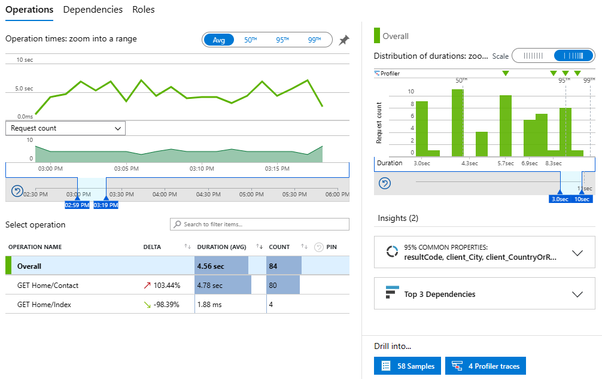Reset the time range zoom
The width and height of the screenshot is (602, 379).
[17, 191]
